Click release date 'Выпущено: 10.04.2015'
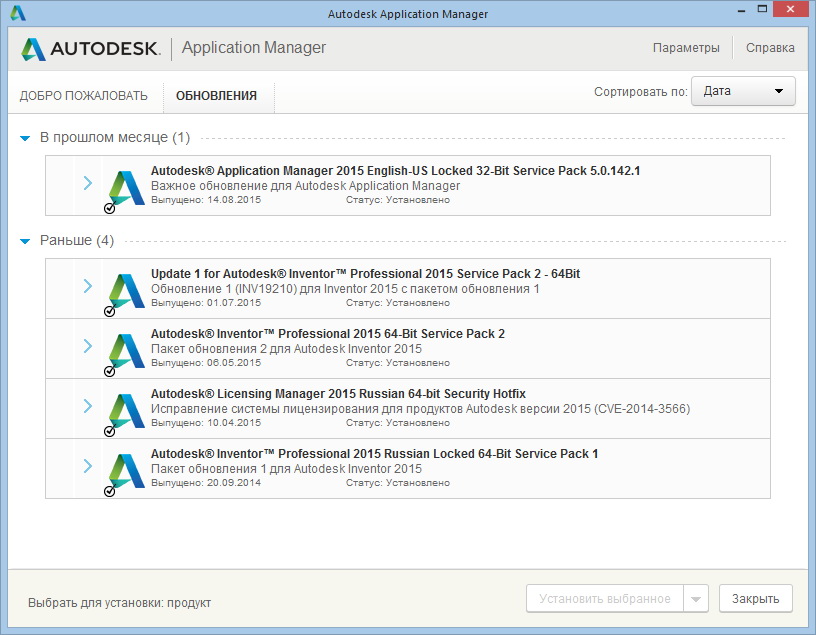Viewport: 816px width, 635px height. click(206, 423)
